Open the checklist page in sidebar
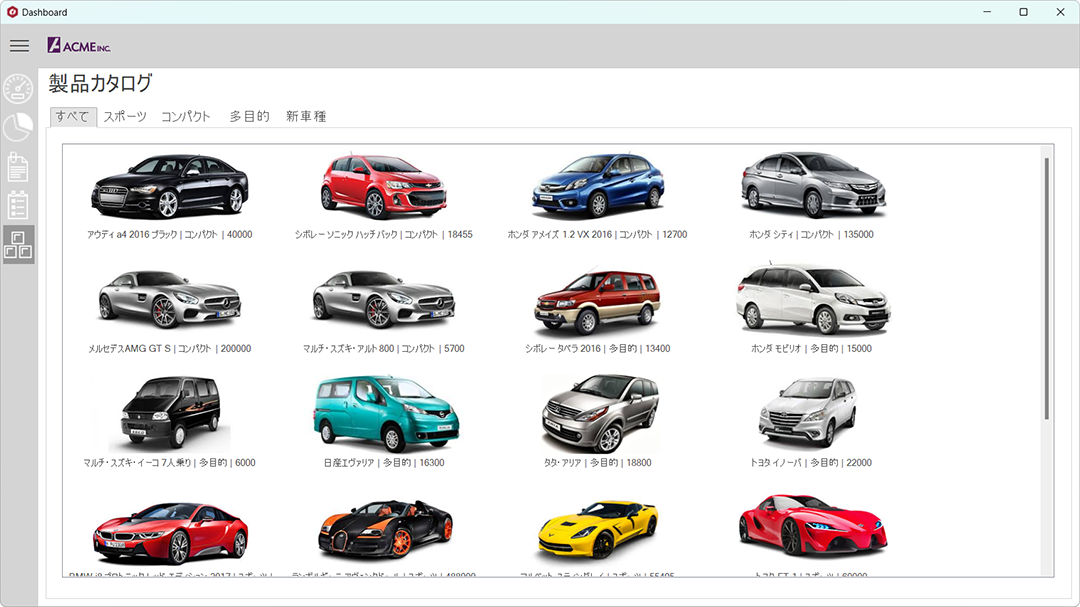This screenshot has height=607, width=1080. (x=18, y=205)
